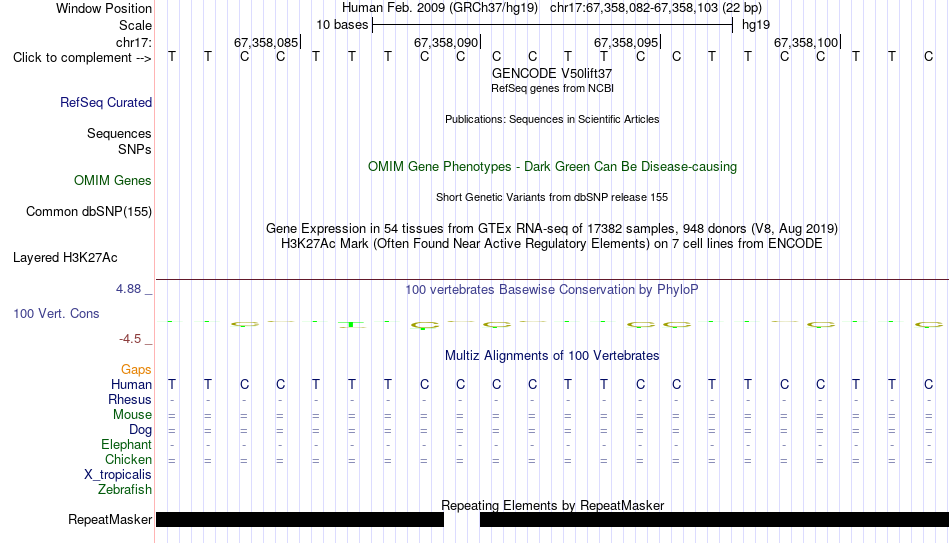Select the Chicken alignment row label
Image resolution: width=950 pixels, height=543 pixels.
click(128, 459)
